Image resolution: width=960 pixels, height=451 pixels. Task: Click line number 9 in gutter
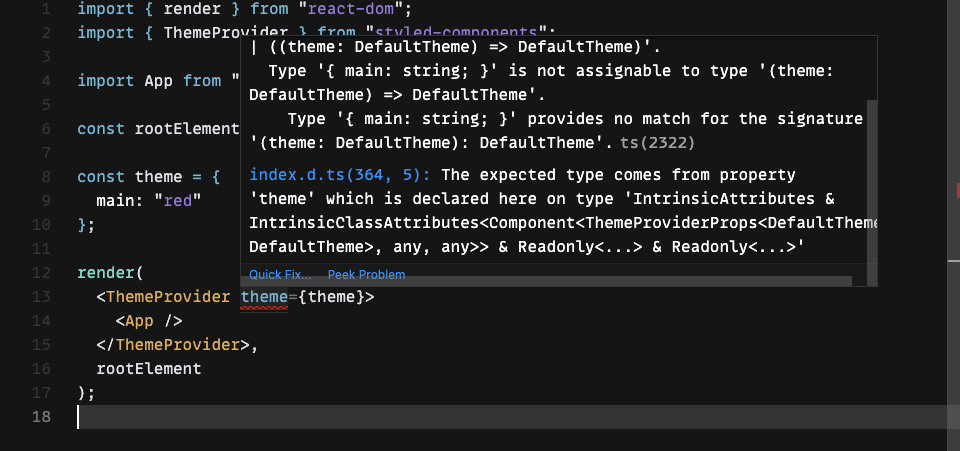[x=46, y=201]
